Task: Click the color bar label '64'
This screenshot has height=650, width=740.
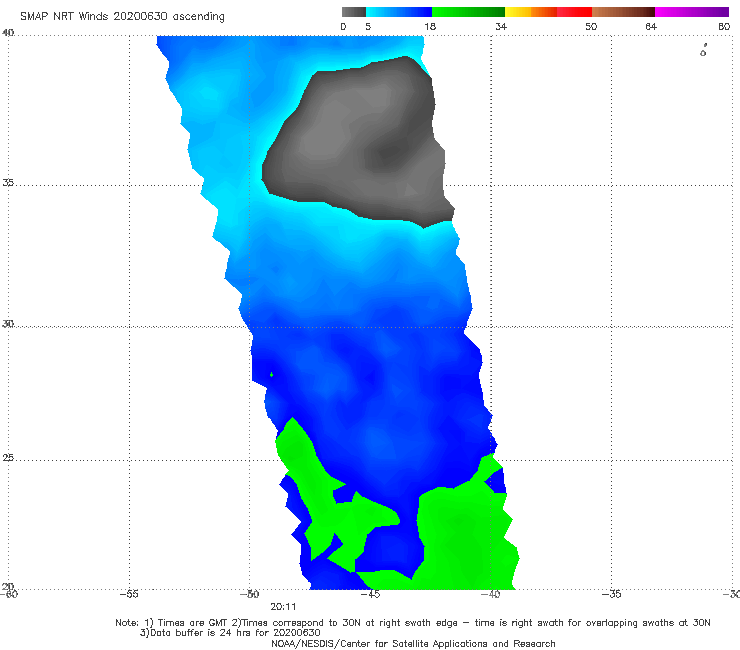Action: click(651, 26)
